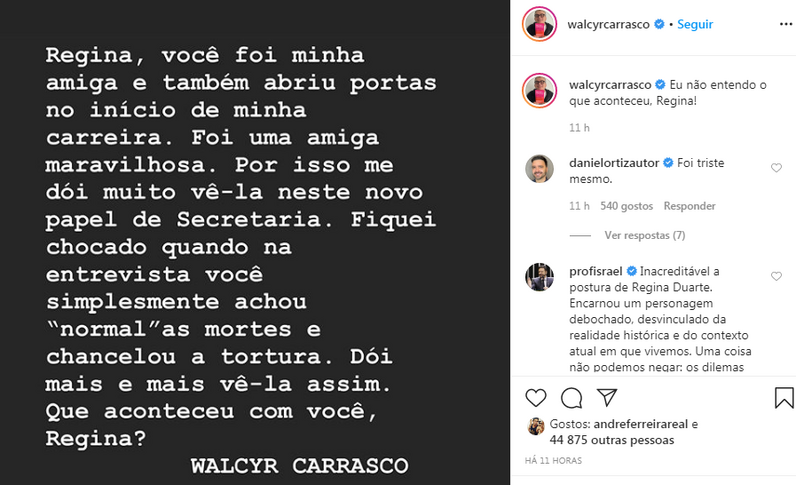Viewport: 796px width, 485px height.
Task: Like profisrael's comment heart
Action: point(776,276)
